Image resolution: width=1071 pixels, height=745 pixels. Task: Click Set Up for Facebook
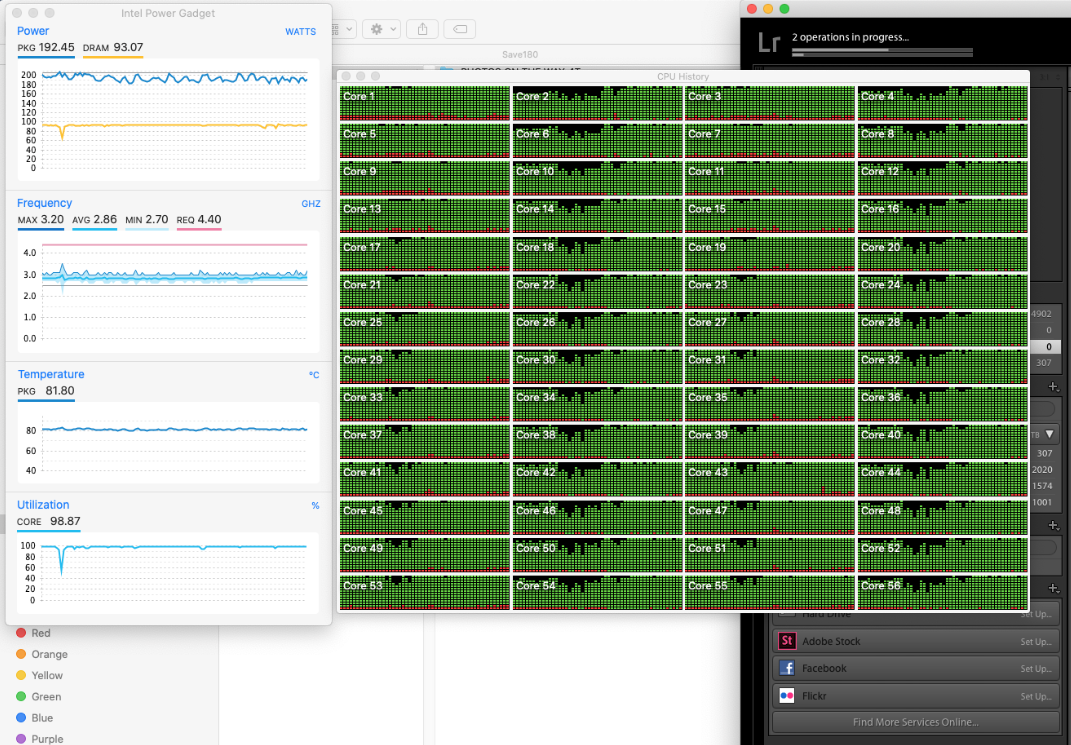coord(1035,669)
